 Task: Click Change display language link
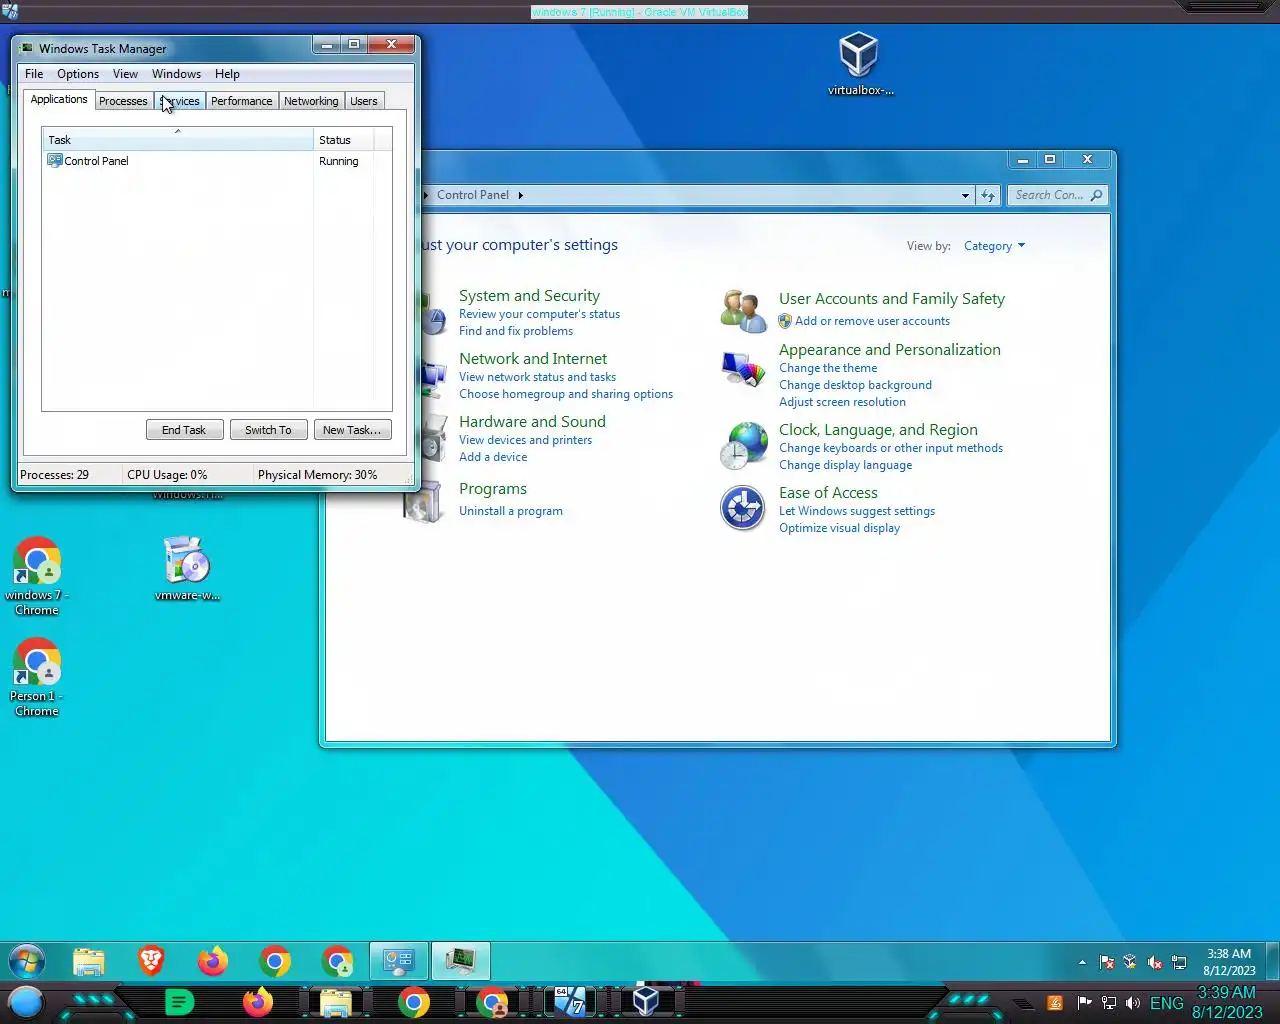pyautogui.click(x=845, y=465)
